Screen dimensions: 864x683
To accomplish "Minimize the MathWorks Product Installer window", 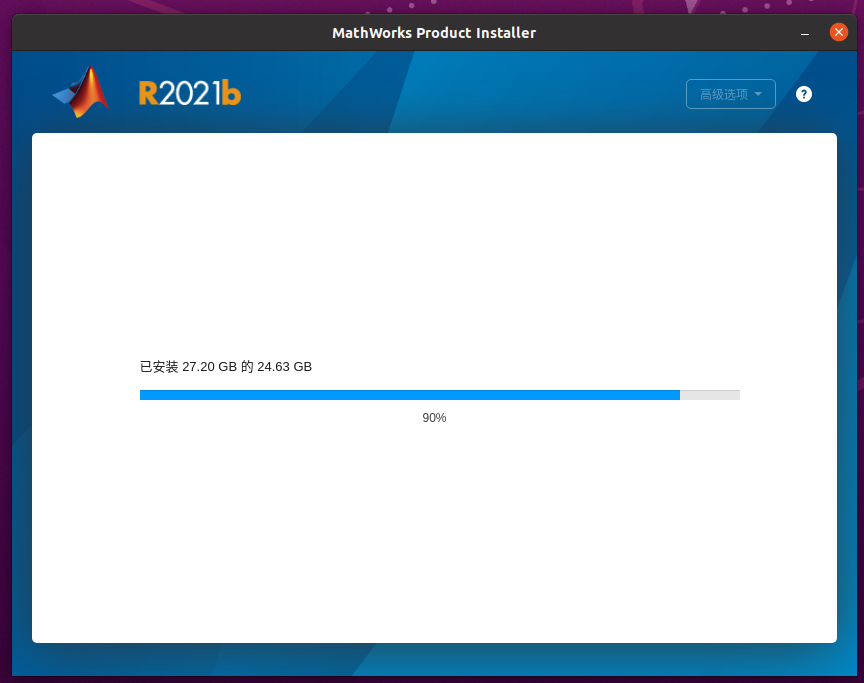I will (x=805, y=33).
